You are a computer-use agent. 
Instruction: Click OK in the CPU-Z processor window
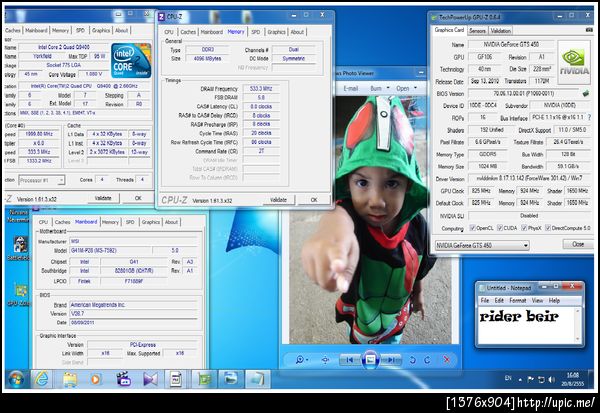pyautogui.click(x=138, y=198)
